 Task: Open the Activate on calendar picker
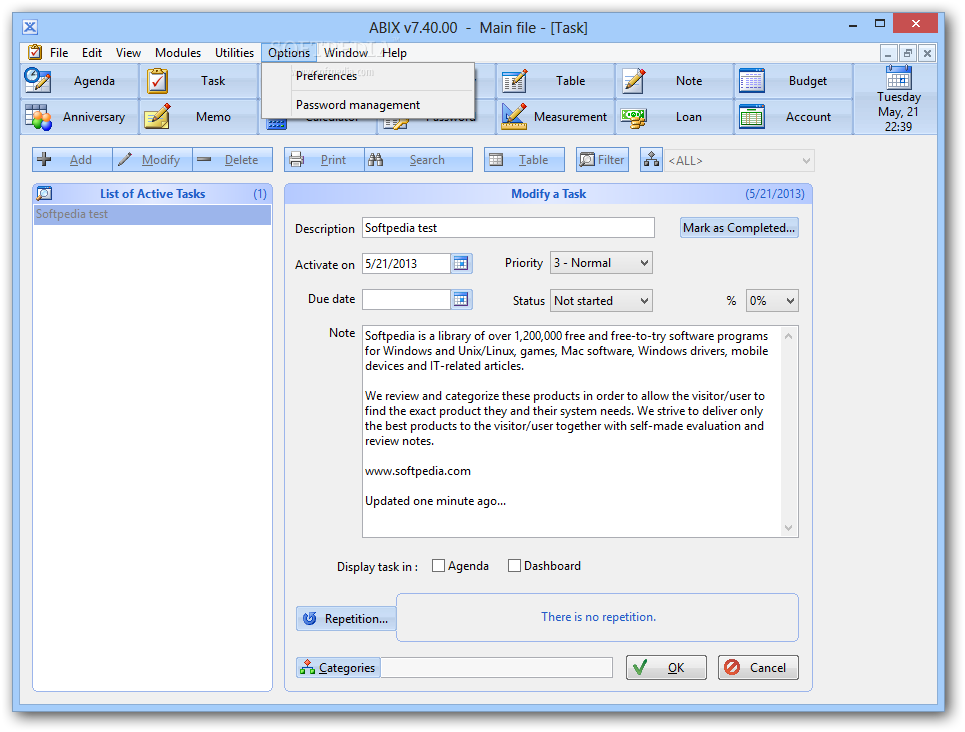tap(461, 263)
